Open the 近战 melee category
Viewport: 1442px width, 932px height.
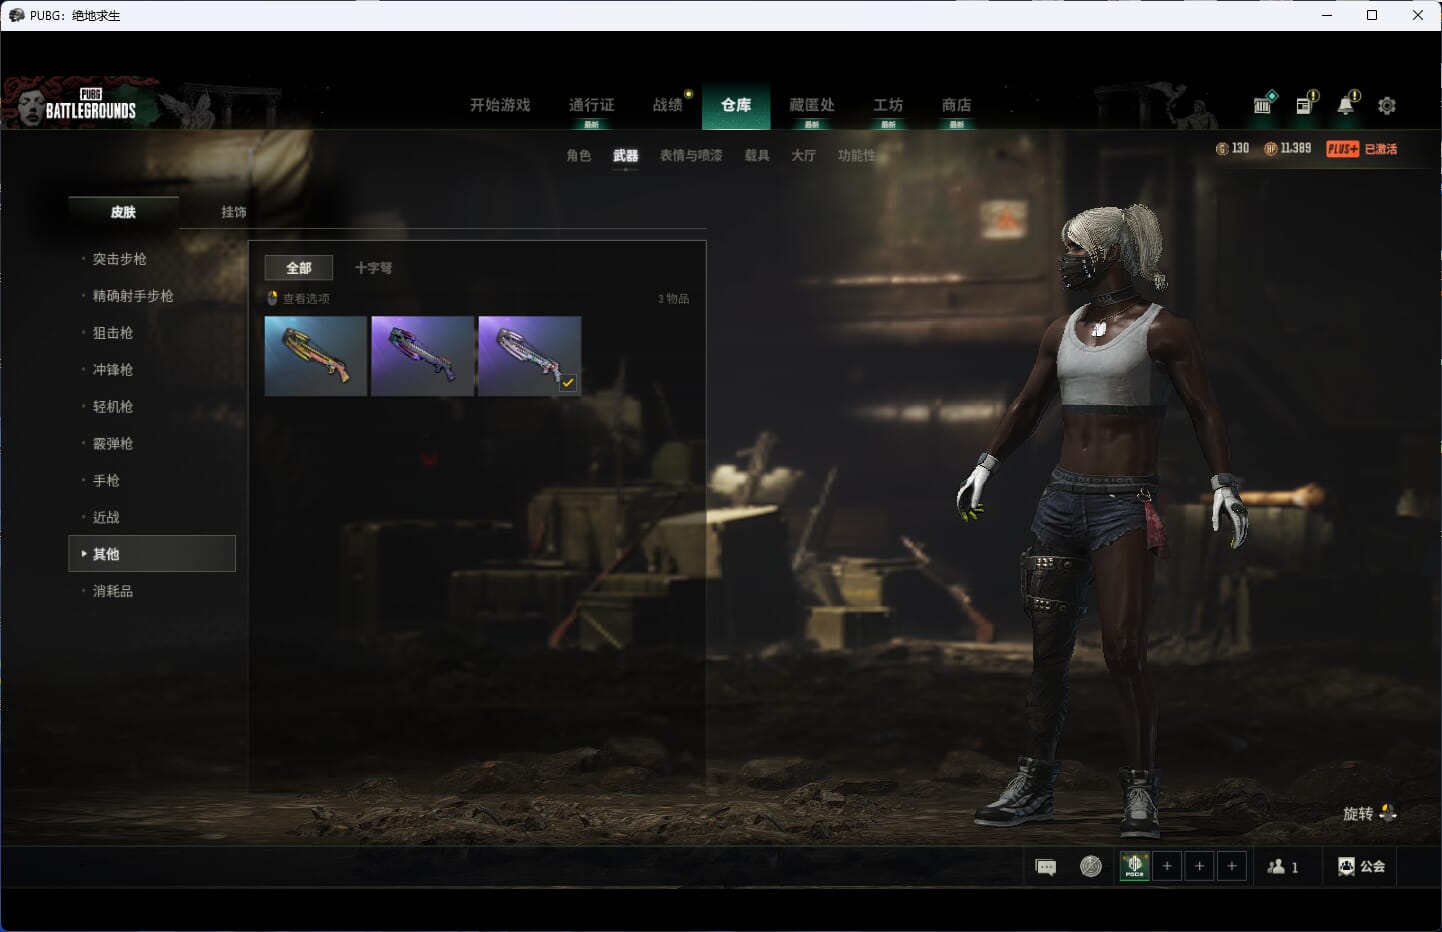click(x=106, y=518)
